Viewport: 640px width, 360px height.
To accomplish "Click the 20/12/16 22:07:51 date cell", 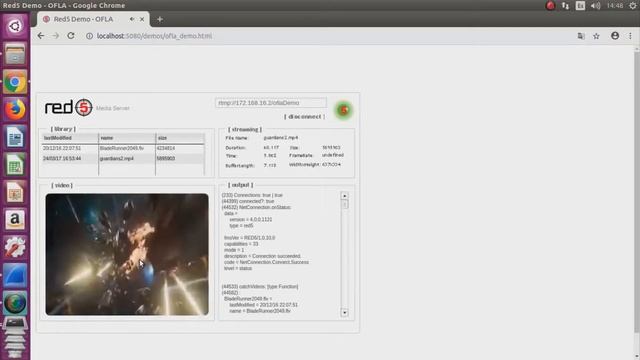I will click(x=62, y=148).
